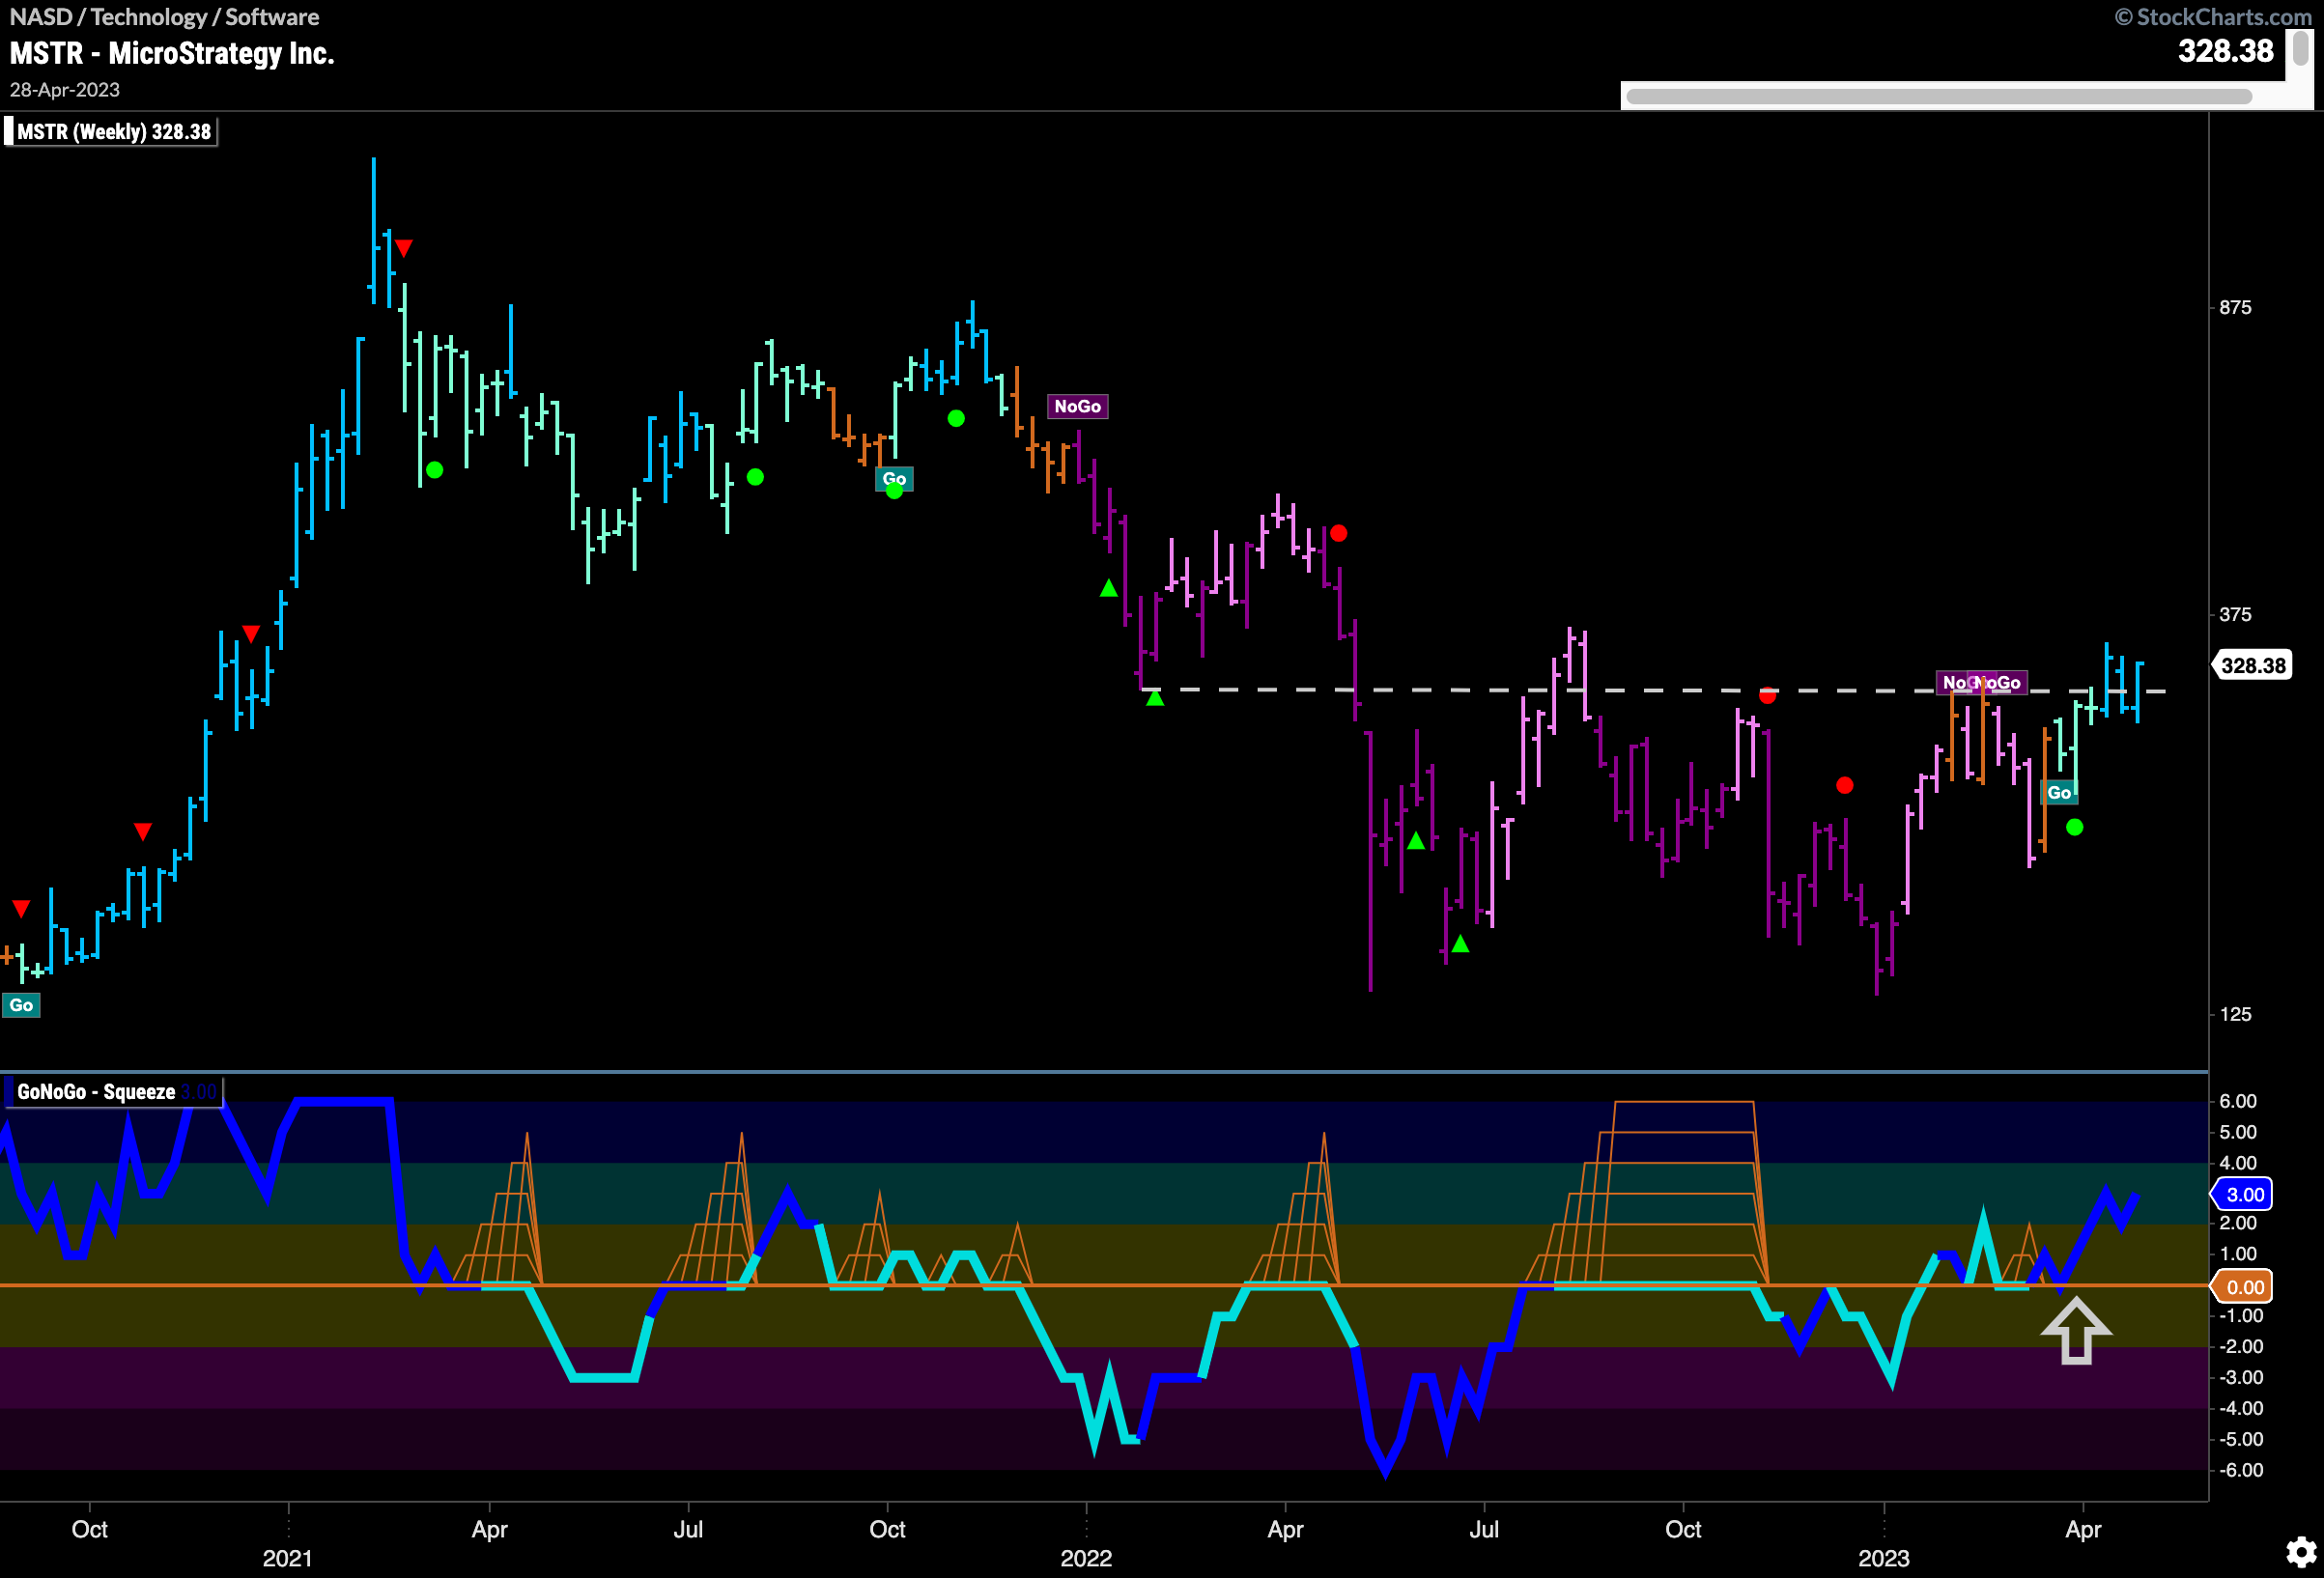Click the 5.00 oscillator axis label
Screen dimensions: 2324x1578
(2238, 1132)
